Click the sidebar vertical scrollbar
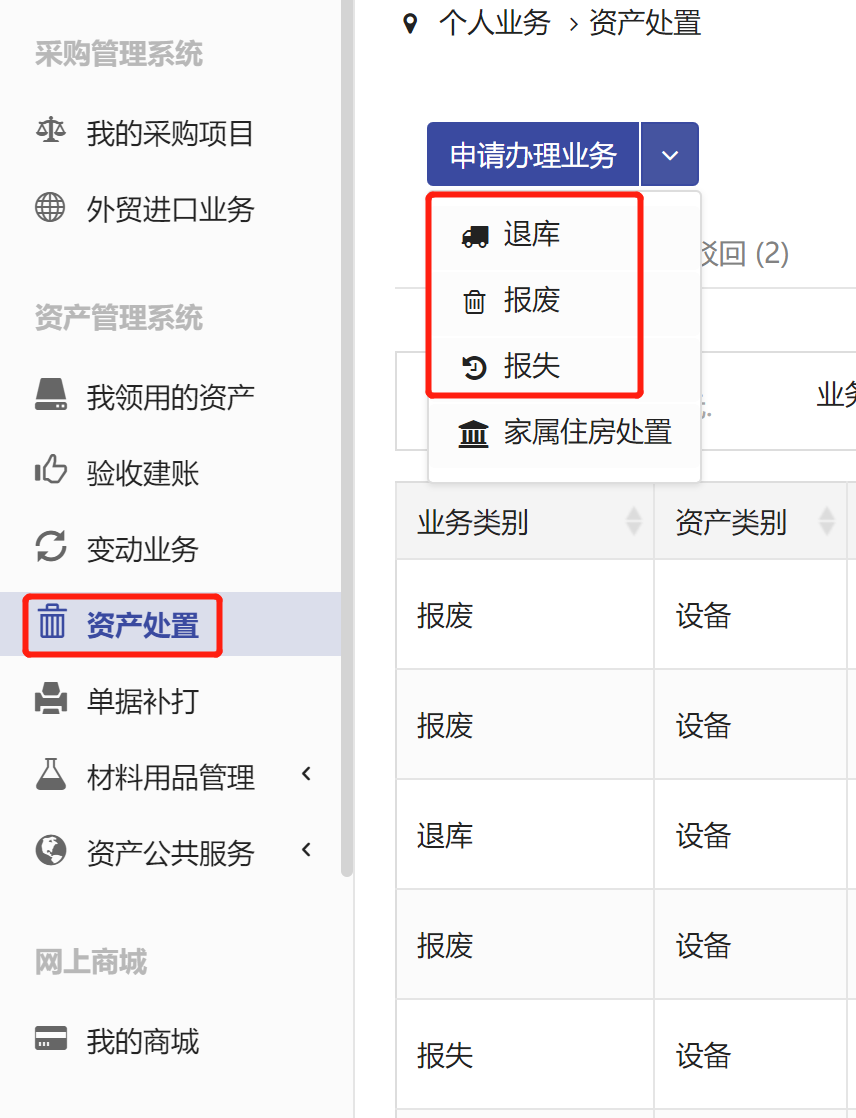856x1118 pixels. click(x=347, y=400)
